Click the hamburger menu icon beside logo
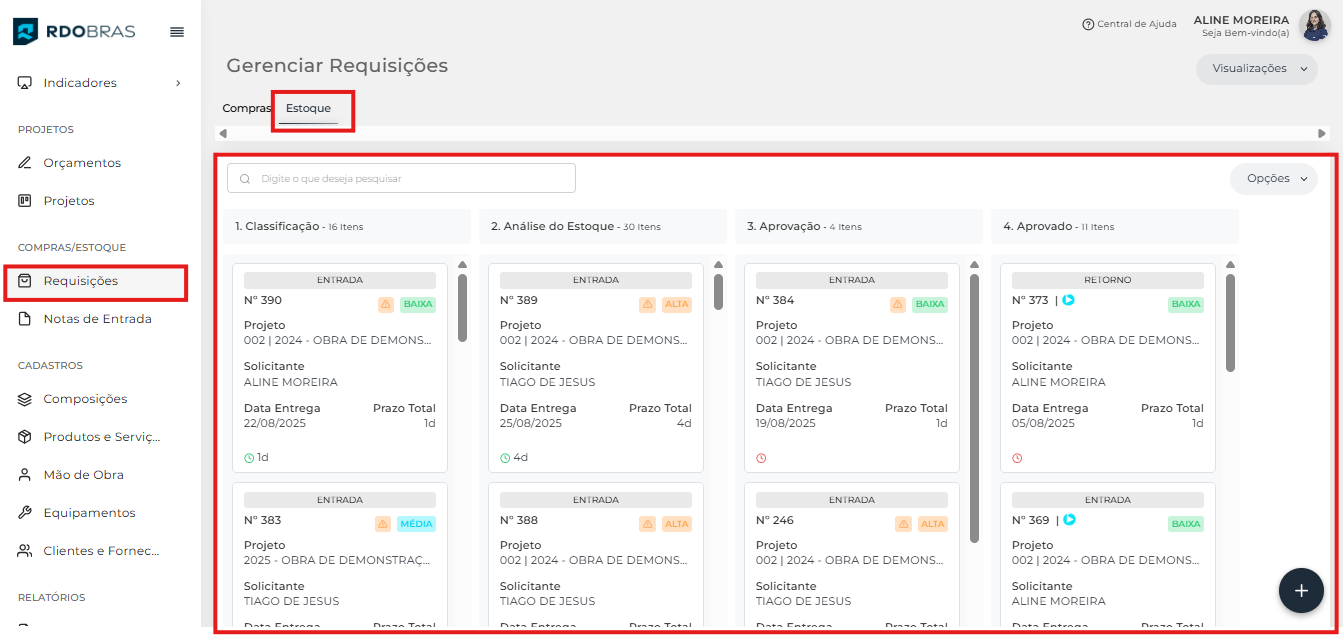 tap(177, 32)
